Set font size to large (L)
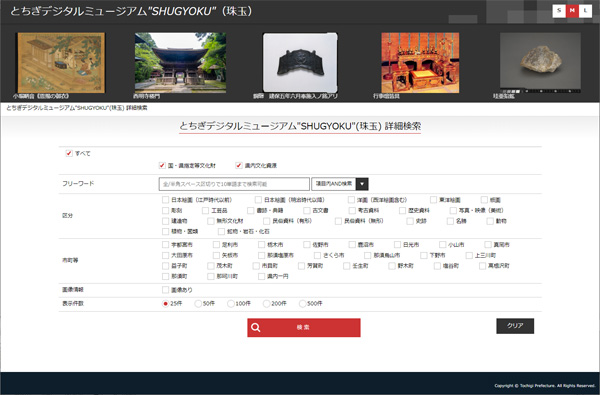 pyautogui.click(x=585, y=11)
